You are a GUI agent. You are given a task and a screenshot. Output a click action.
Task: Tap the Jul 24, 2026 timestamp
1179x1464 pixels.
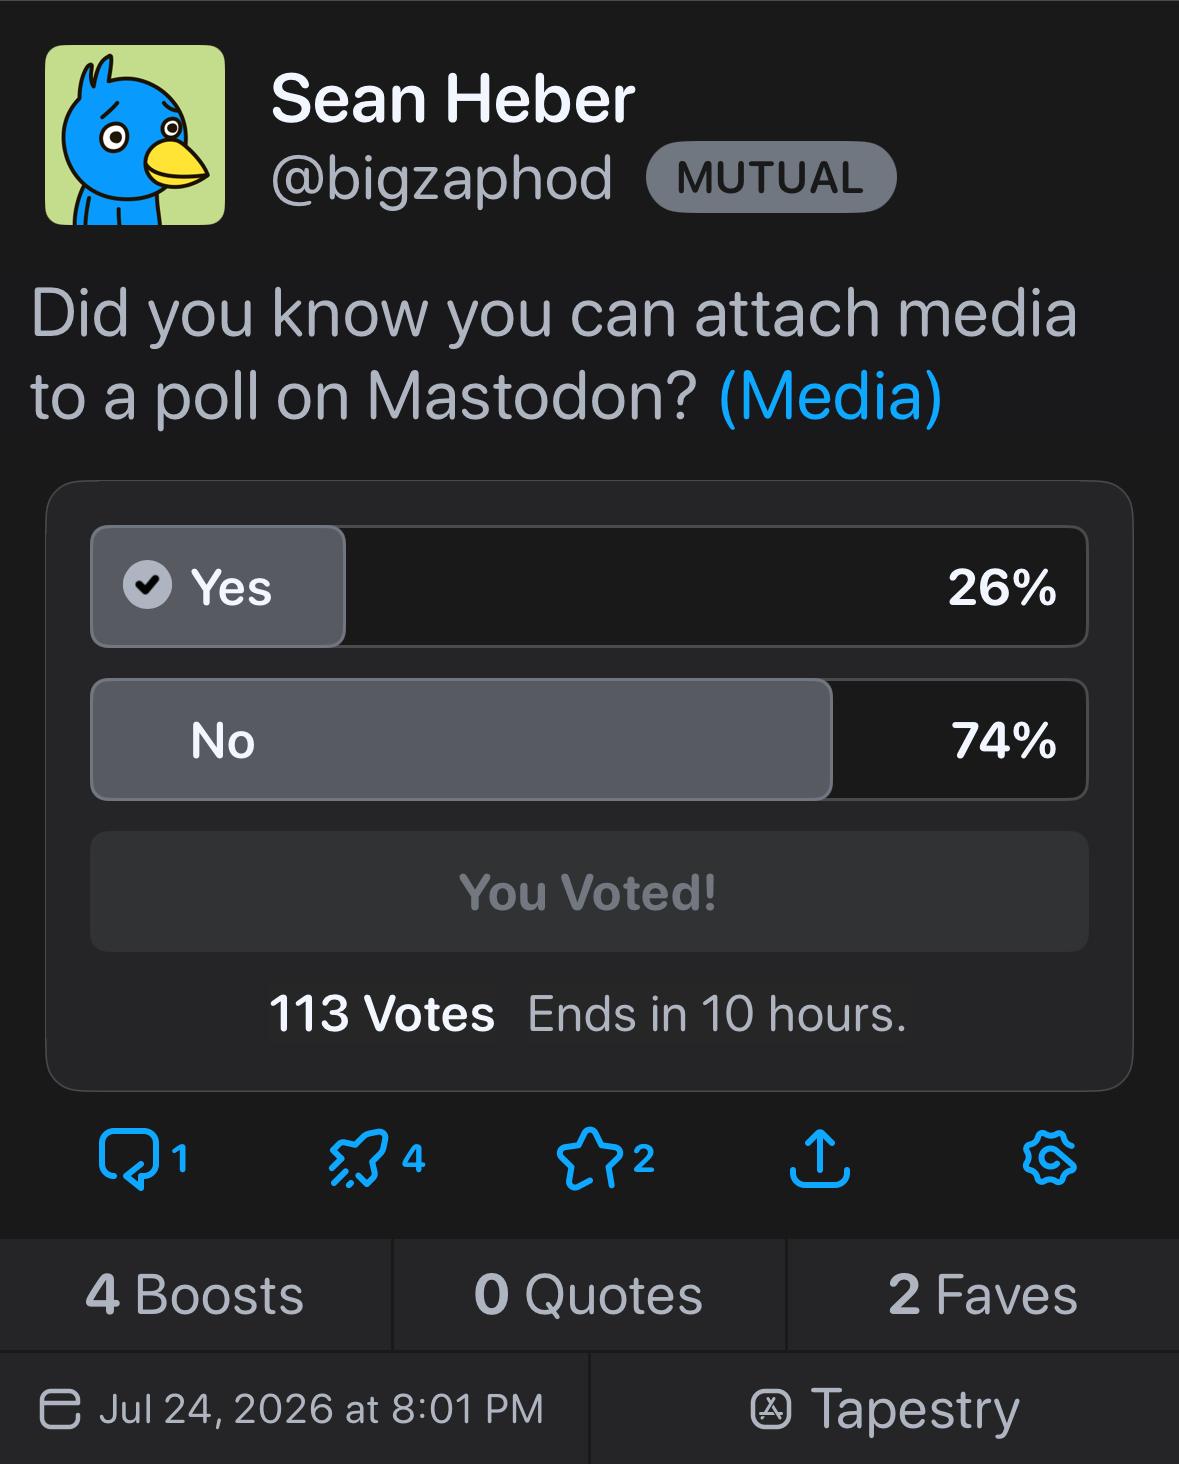321,1409
